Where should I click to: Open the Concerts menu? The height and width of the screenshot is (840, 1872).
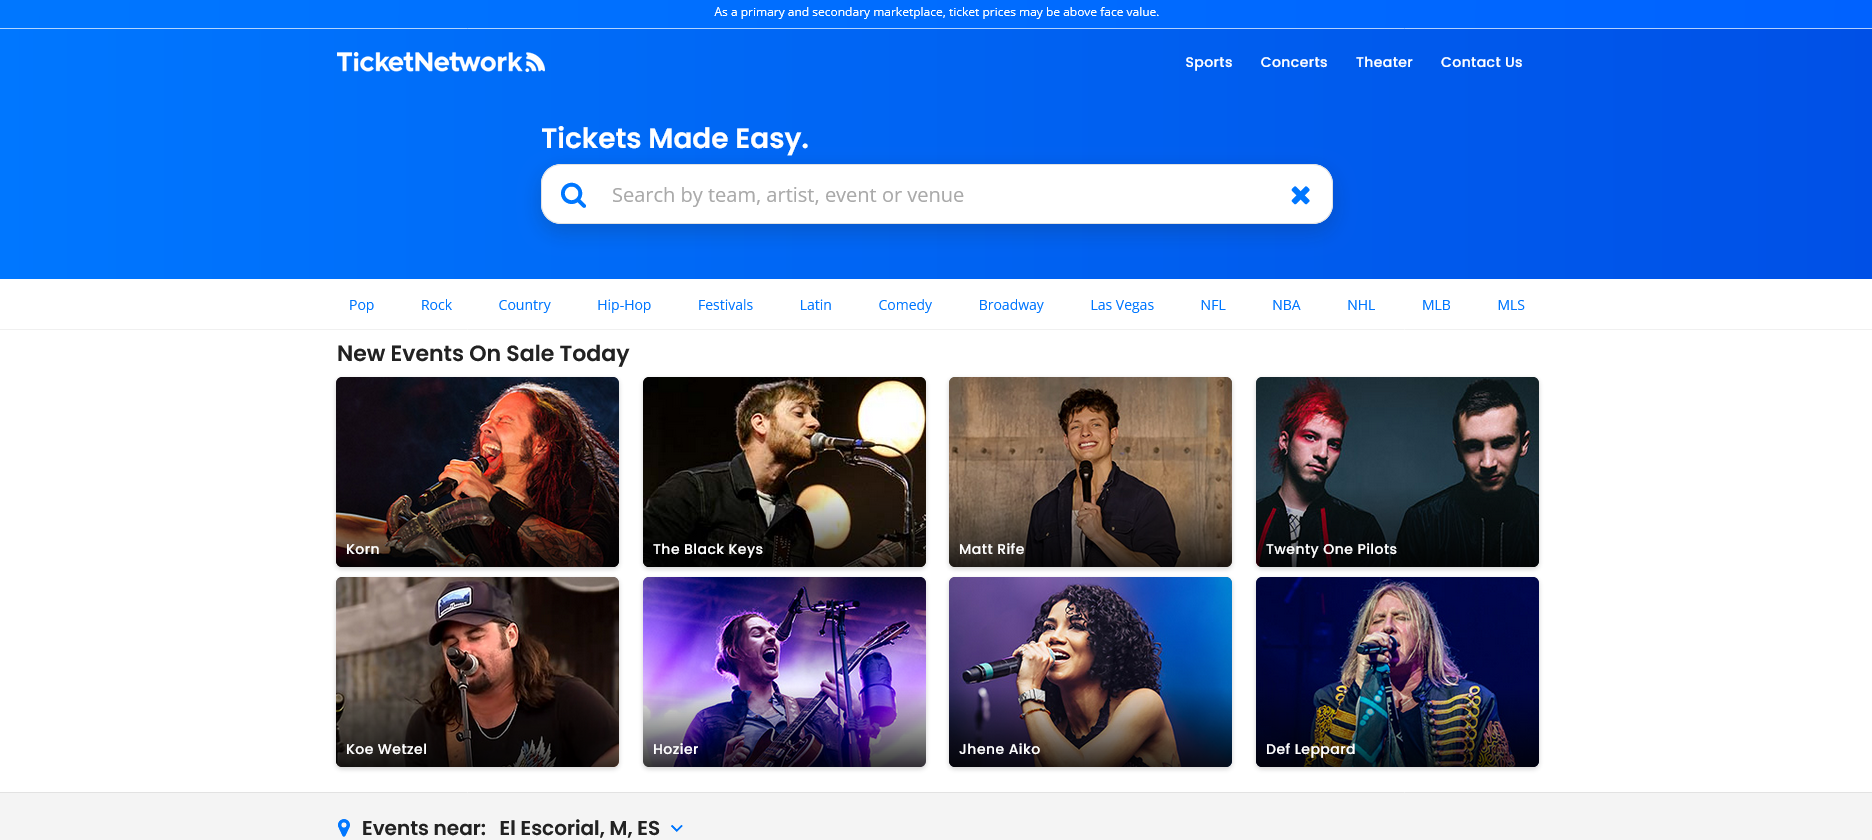point(1294,62)
